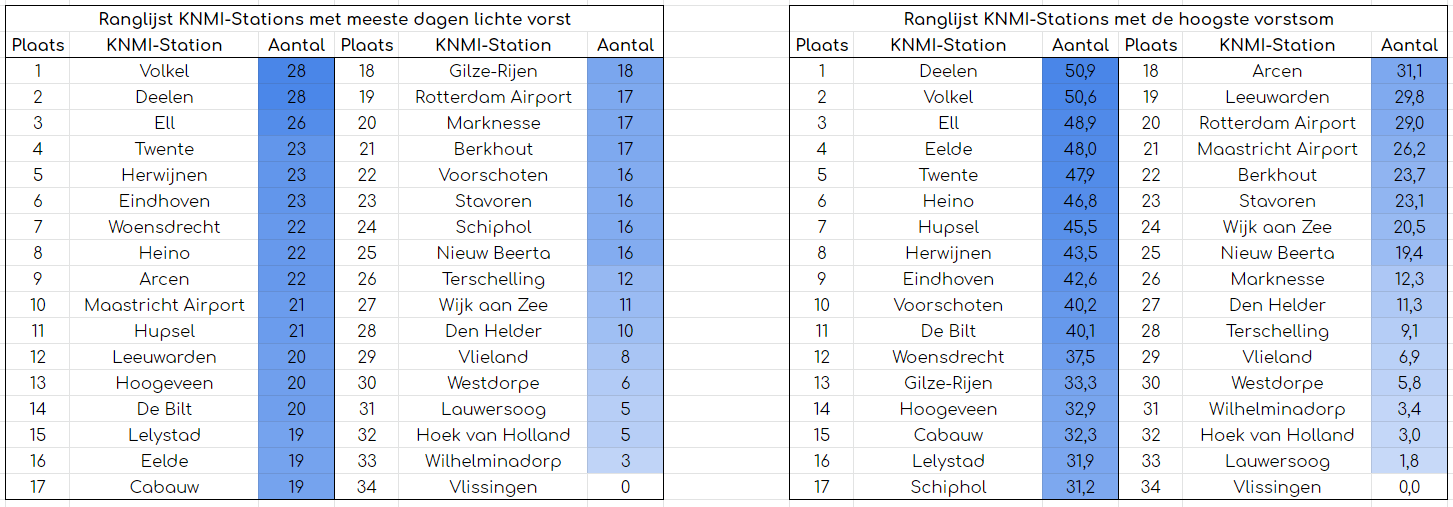Click Rotterdam Airport in the lichte vorst table
Screen dimensions: 1453x507
(x=493, y=97)
